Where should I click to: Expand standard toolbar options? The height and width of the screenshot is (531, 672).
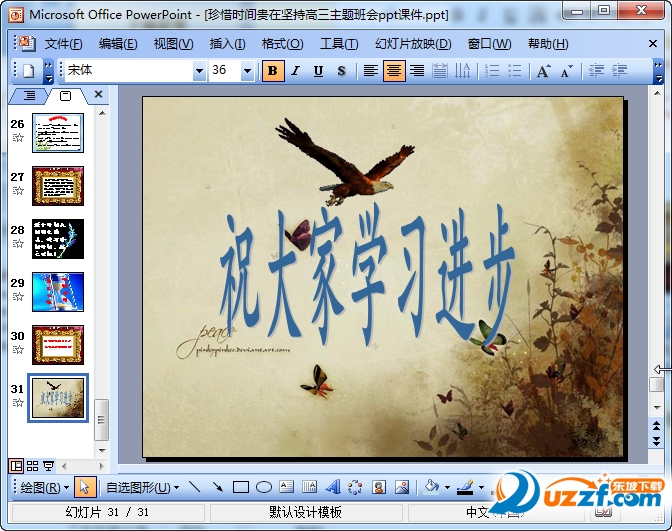pos(48,71)
